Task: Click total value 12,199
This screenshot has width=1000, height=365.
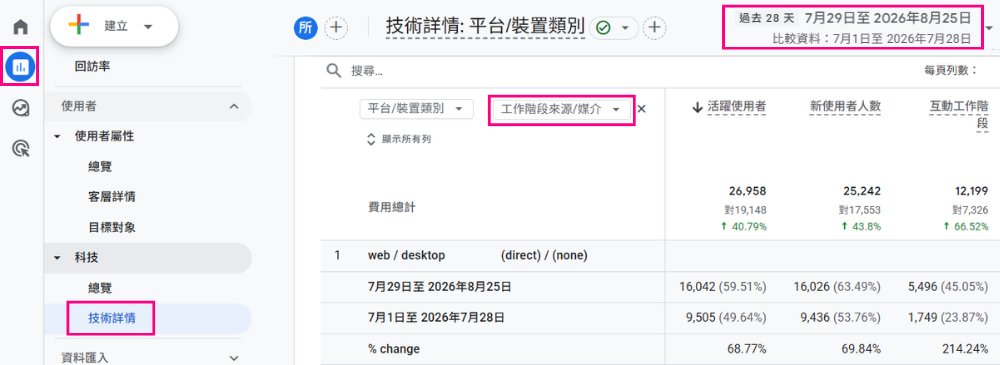Action: [970, 191]
